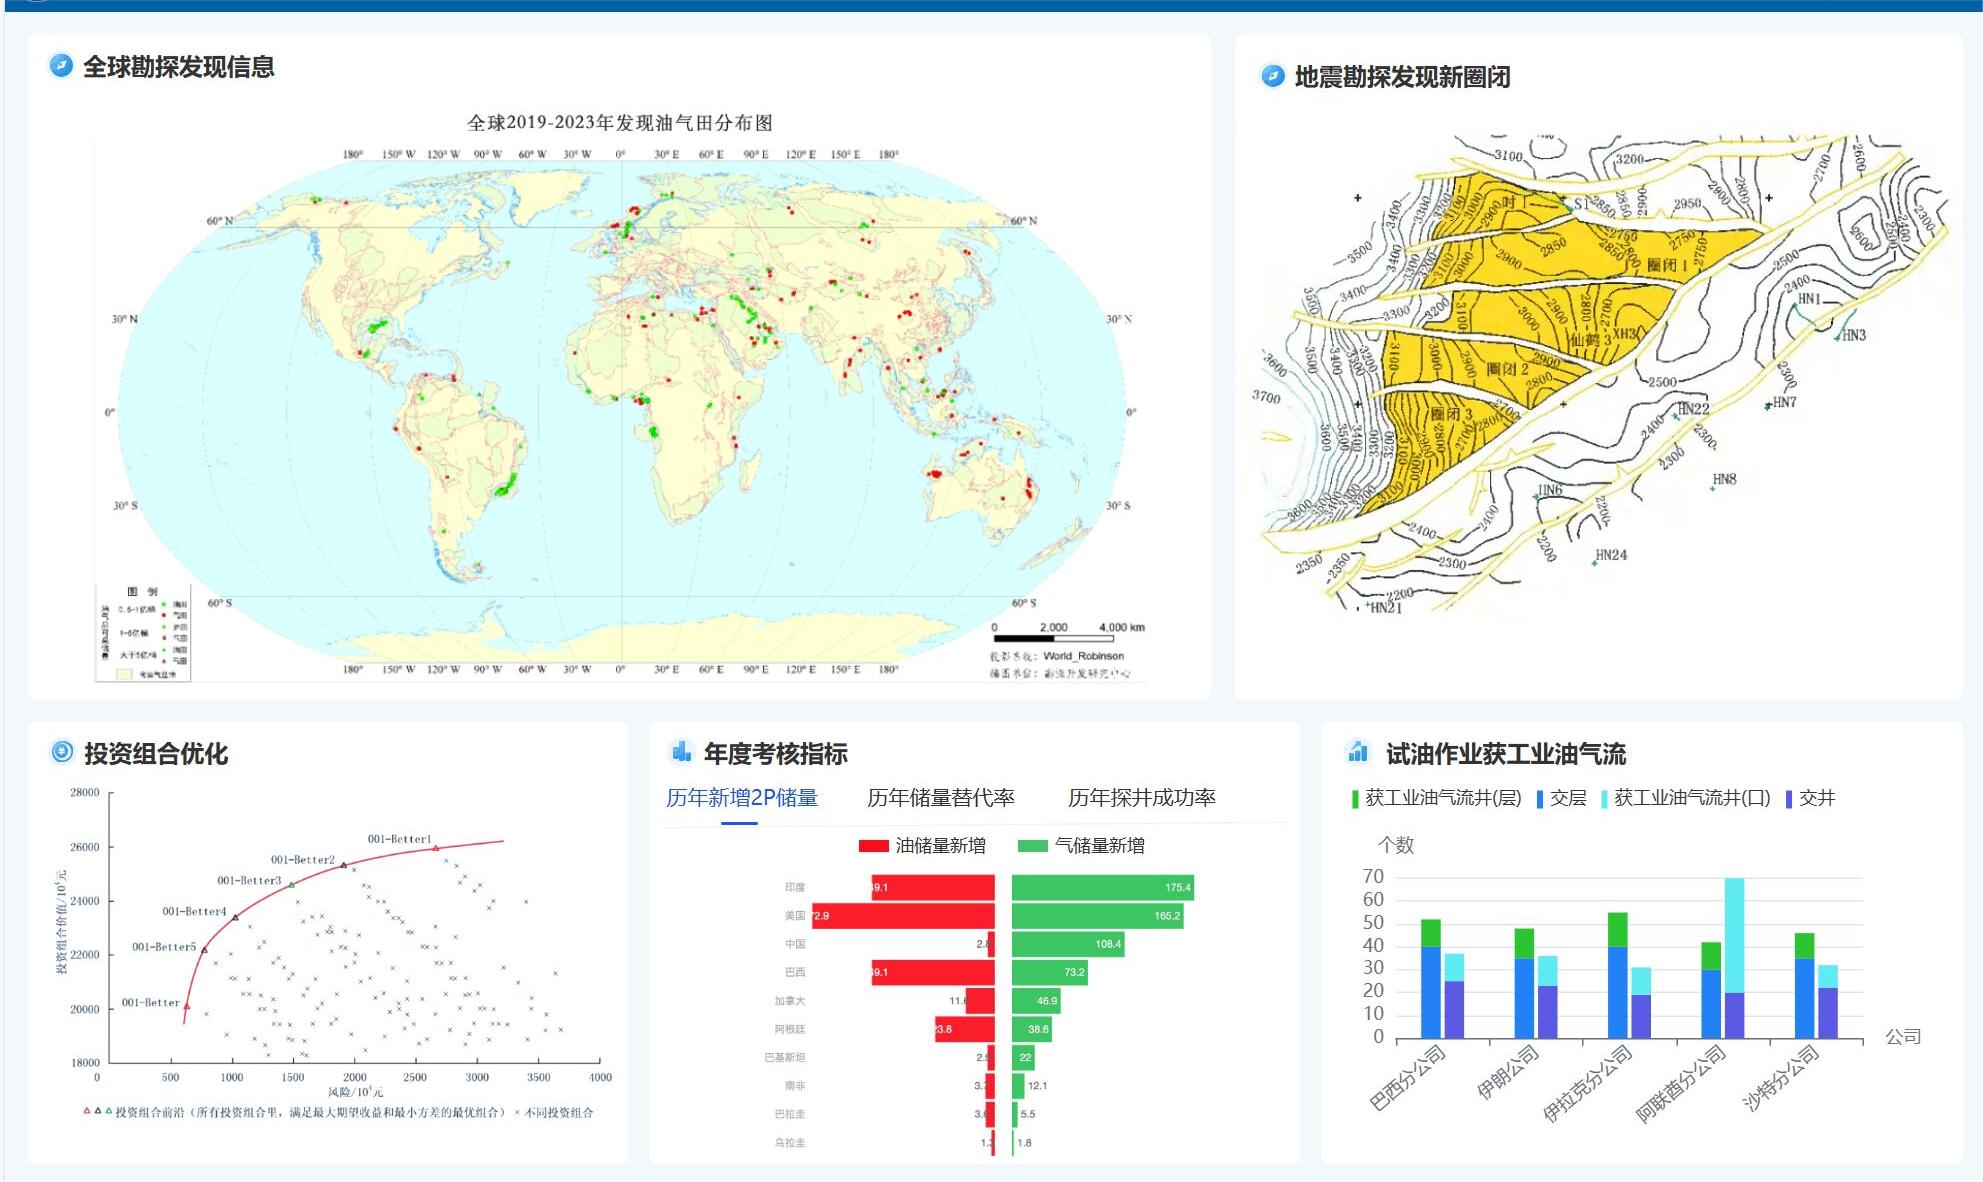Click the bar-chart icon beside 试油作业获工业油气流
Viewport: 1983px width, 1182px height.
click(x=1358, y=751)
